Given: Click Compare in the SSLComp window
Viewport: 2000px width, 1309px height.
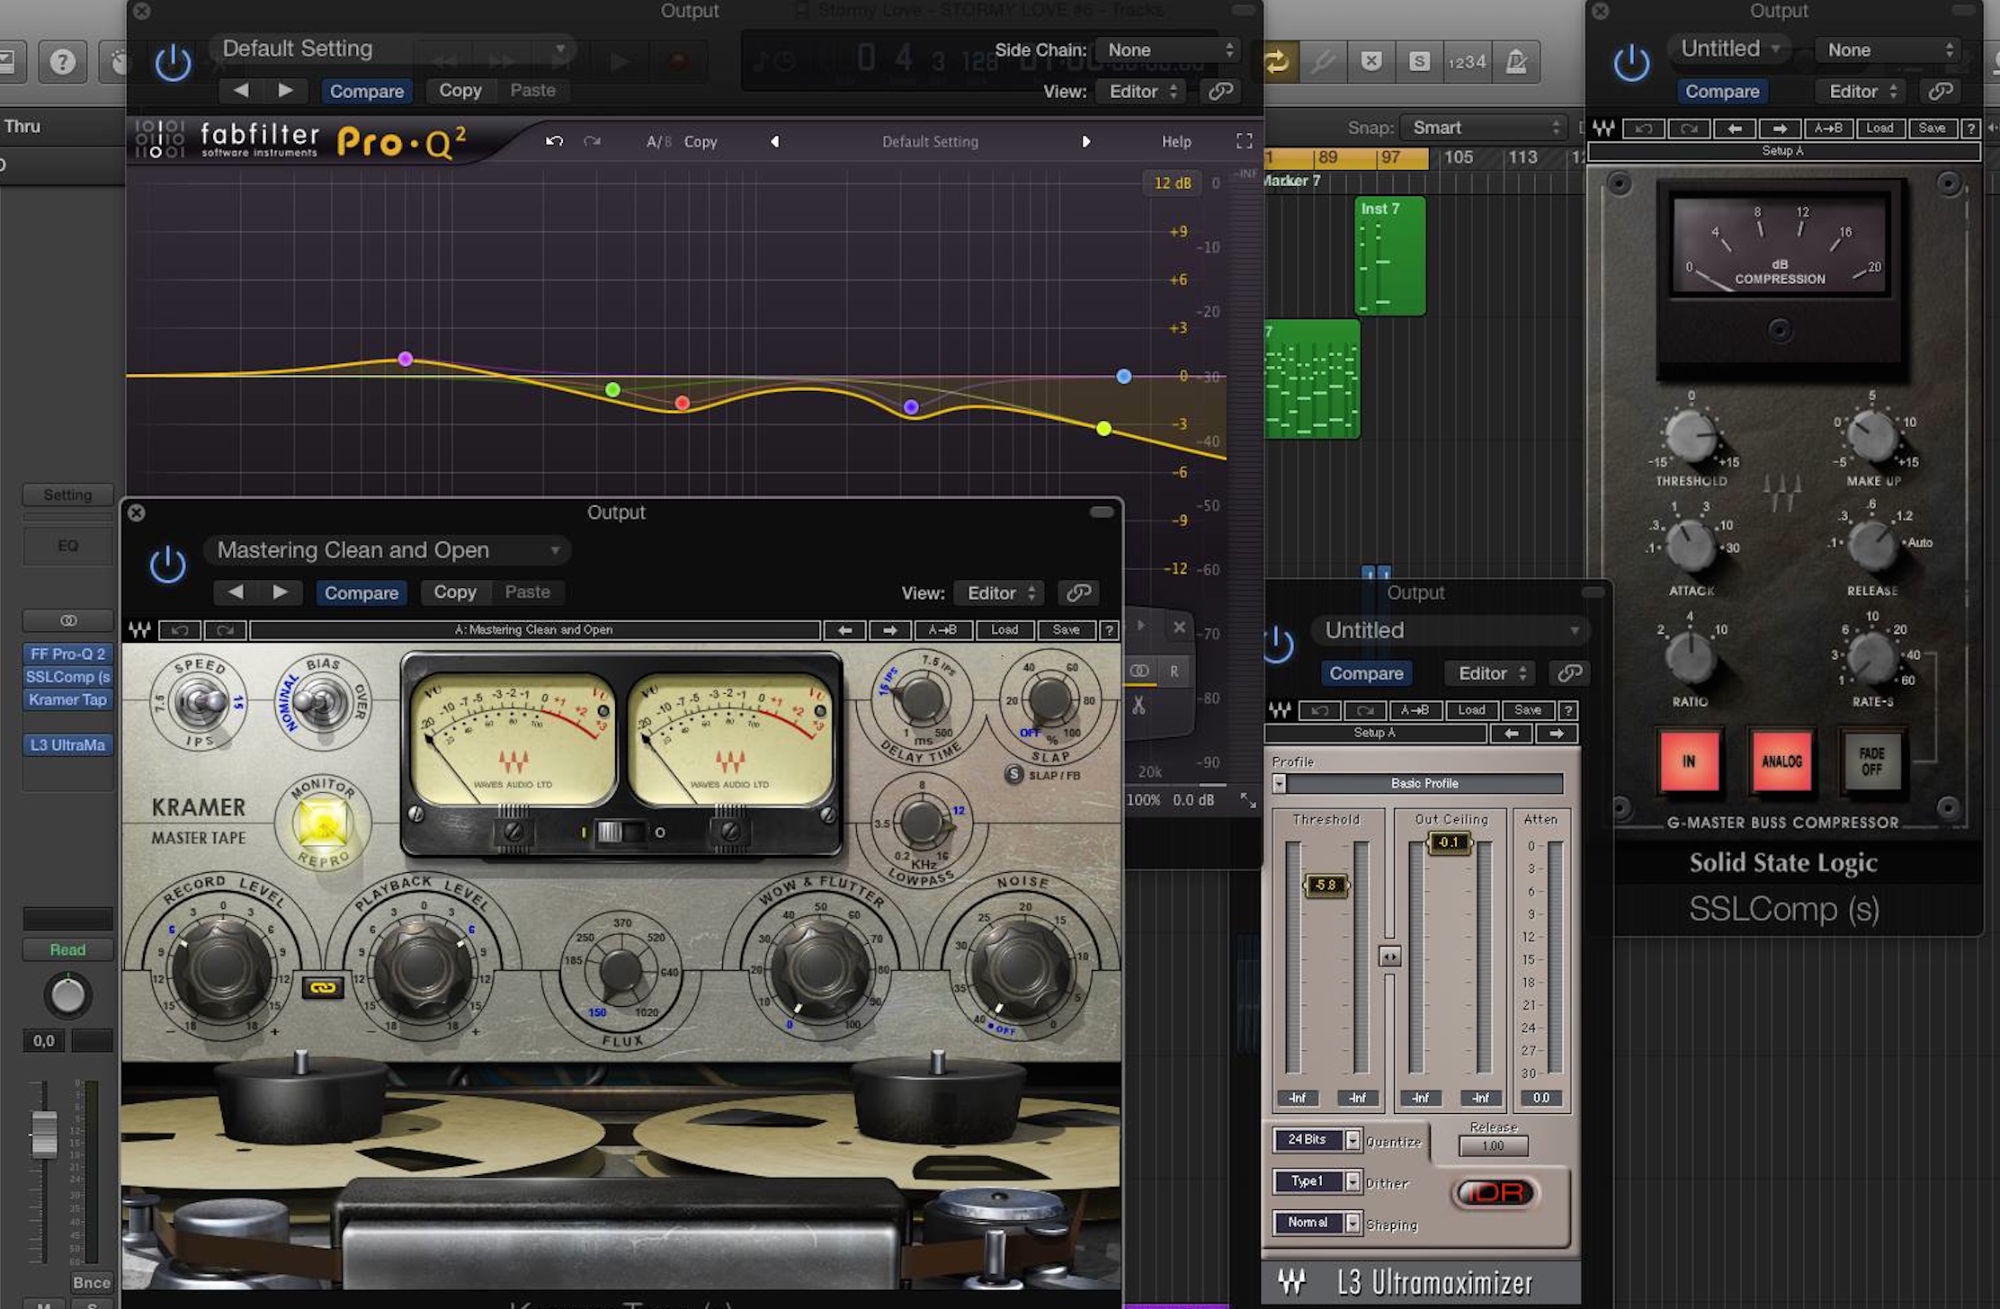Looking at the screenshot, I should (x=1721, y=91).
